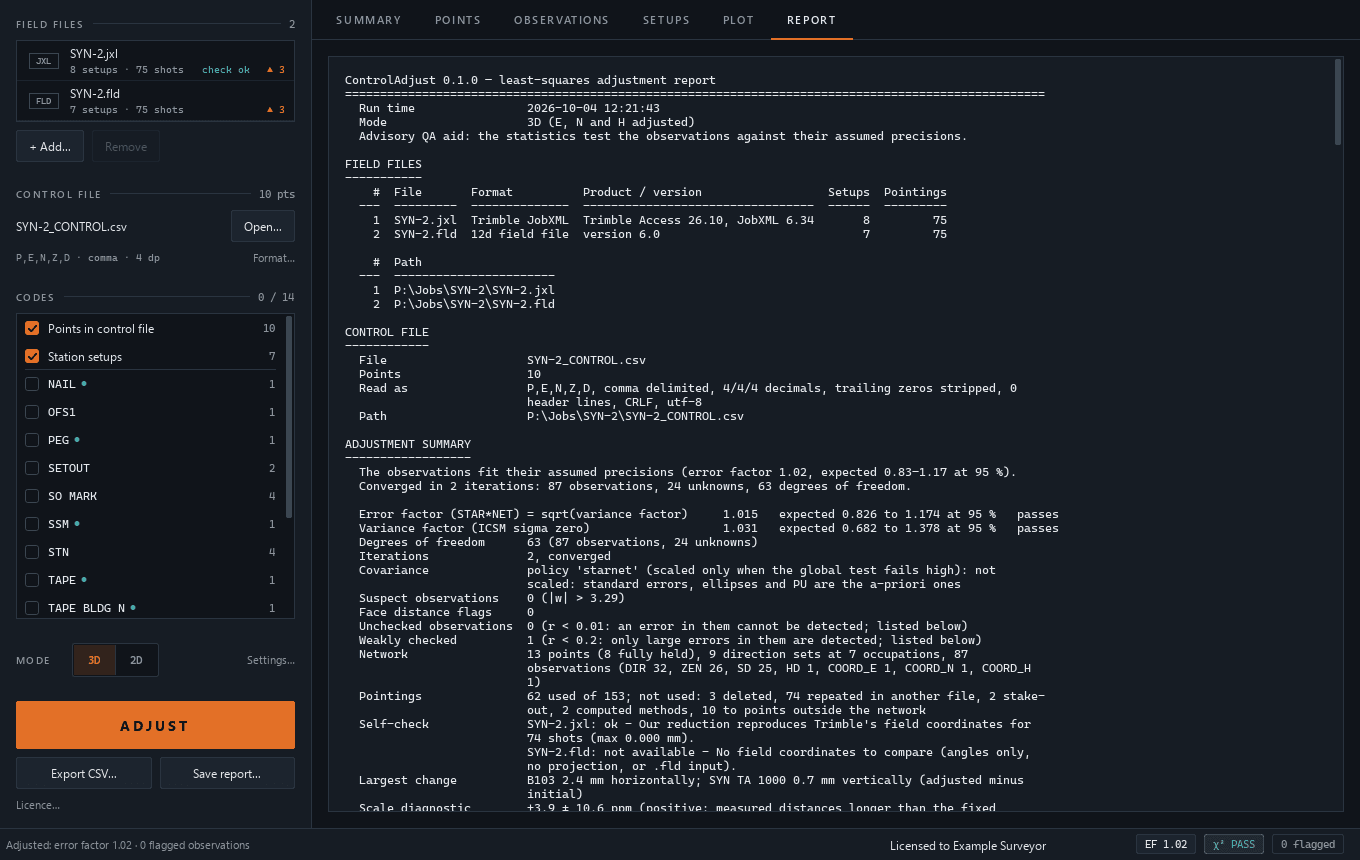Click the SYN-2_CONTROL.csv file name
1360x860 pixels.
(71, 226)
